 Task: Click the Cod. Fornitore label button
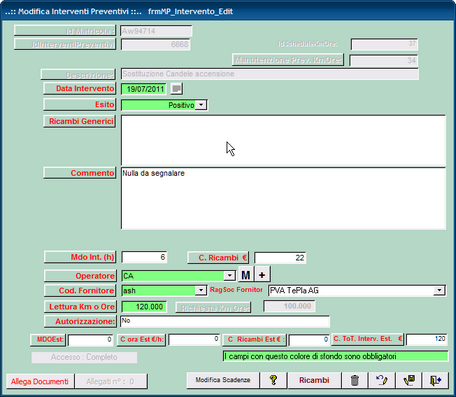point(80,290)
